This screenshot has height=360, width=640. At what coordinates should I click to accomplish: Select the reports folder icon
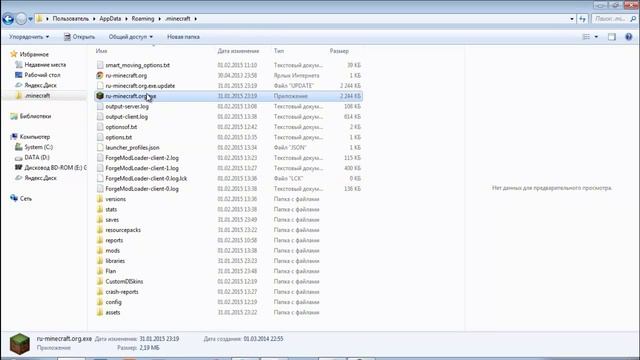pos(100,240)
